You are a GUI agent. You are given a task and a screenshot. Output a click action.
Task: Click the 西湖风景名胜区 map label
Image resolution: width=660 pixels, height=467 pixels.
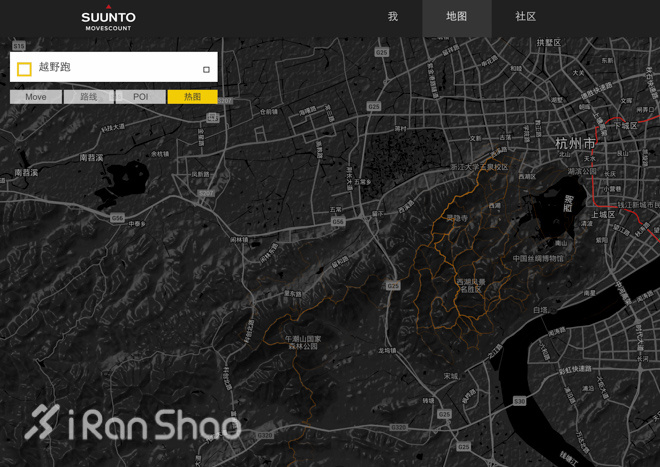tap(471, 286)
